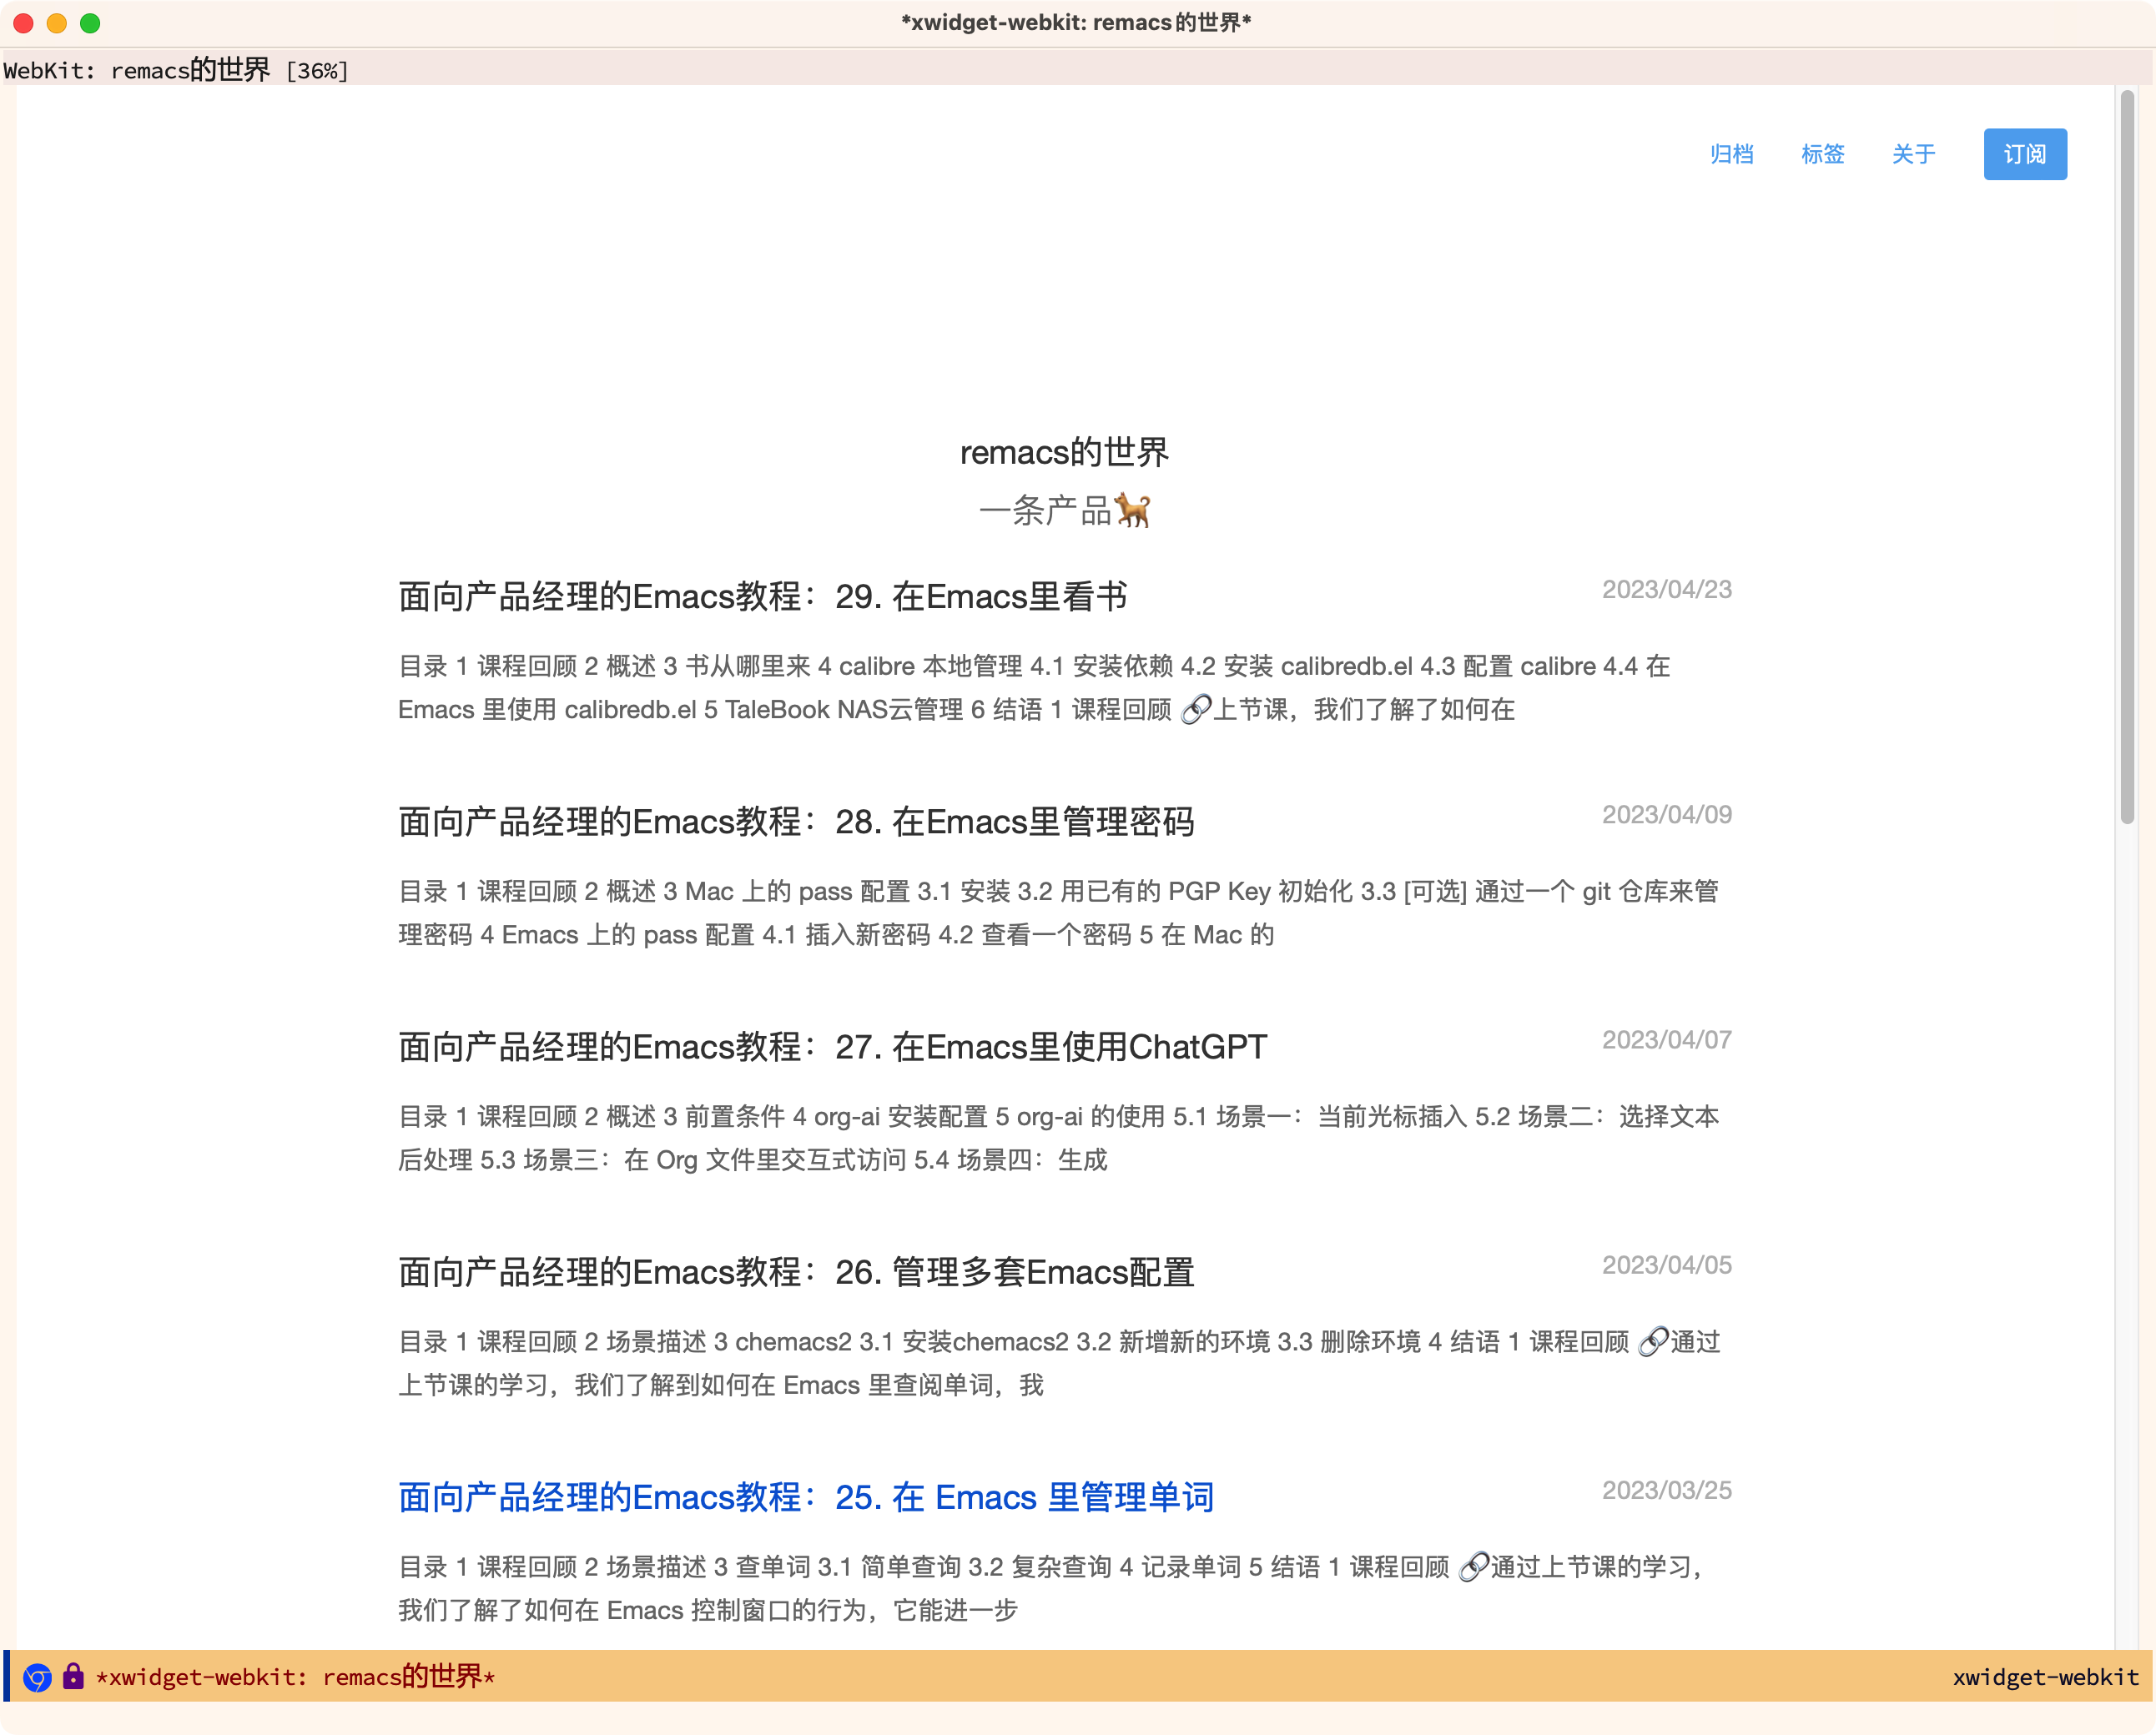
Task: Open the 关于 about link
Action: tap(1913, 154)
